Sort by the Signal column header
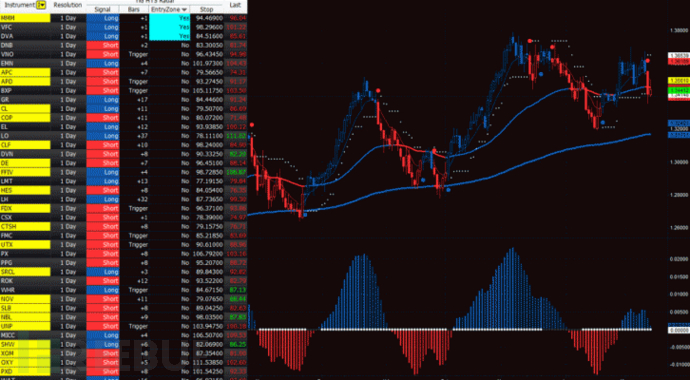The image size is (690, 380). coord(103,9)
